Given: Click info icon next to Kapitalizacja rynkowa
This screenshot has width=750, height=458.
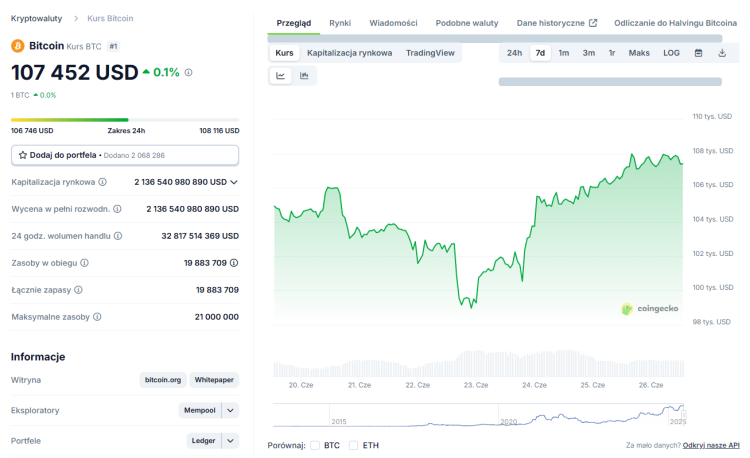Looking at the screenshot, I should 103,182.
